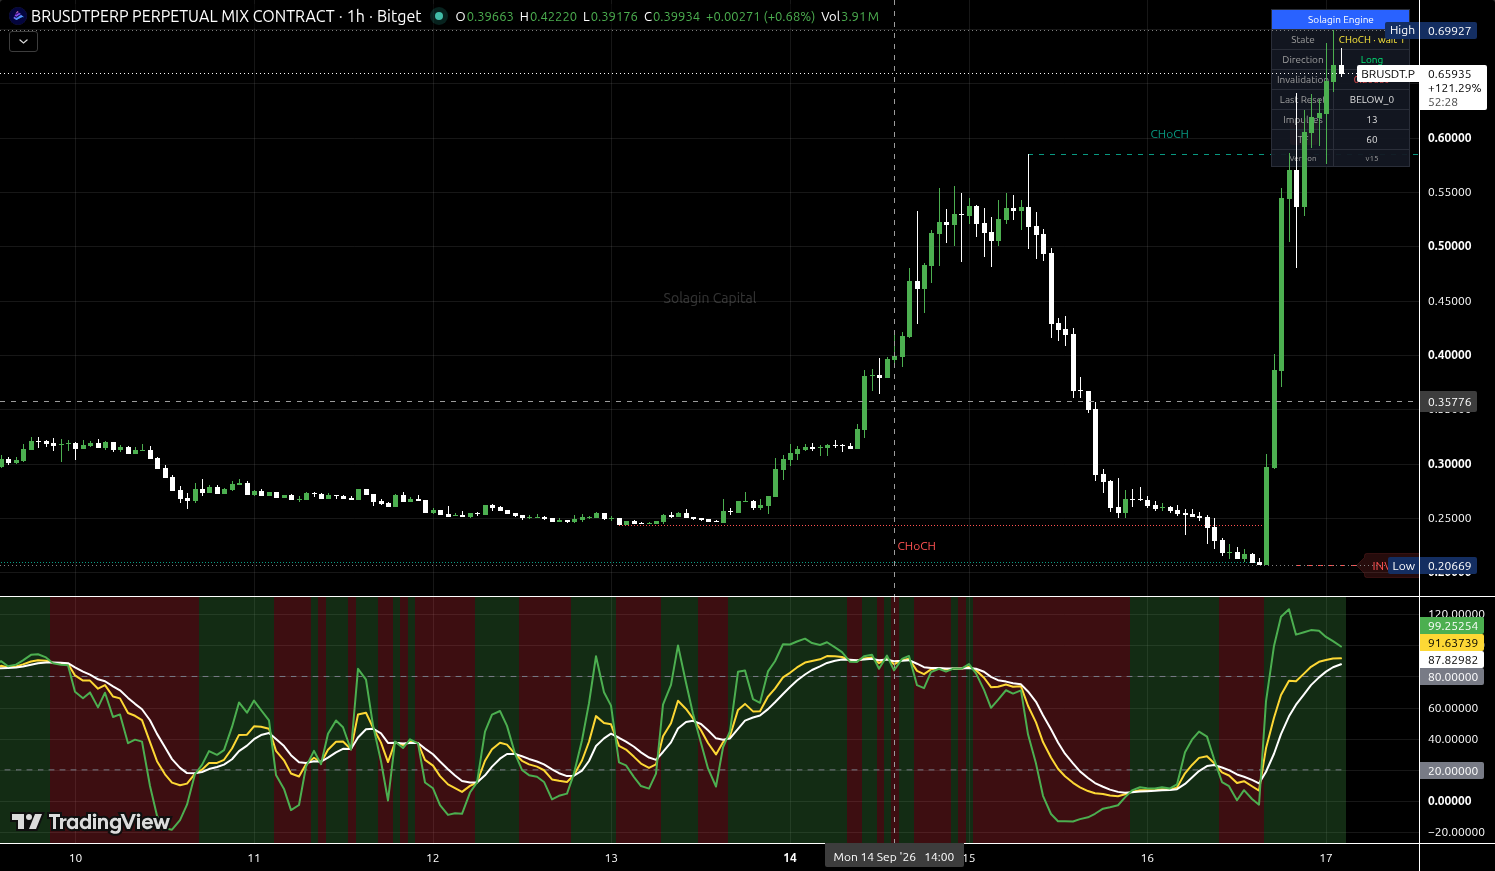Click the 0.60000 price scale label

click(1449, 138)
